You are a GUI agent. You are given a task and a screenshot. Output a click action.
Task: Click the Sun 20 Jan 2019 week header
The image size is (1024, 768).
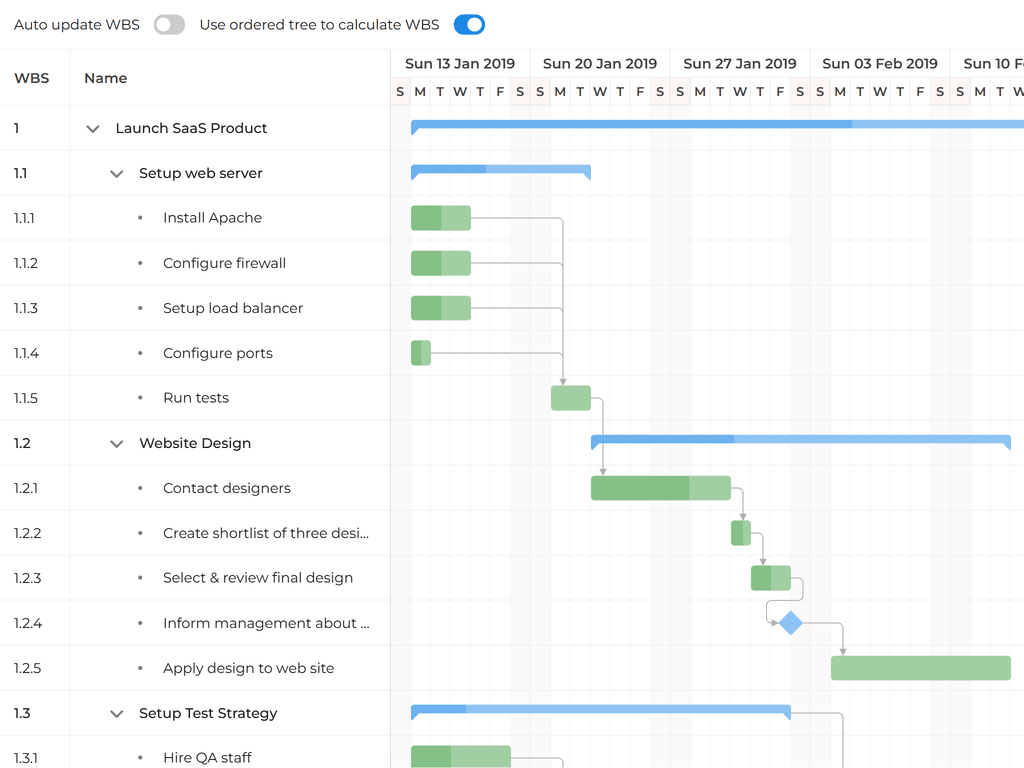pyautogui.click(x=600, y=64)
